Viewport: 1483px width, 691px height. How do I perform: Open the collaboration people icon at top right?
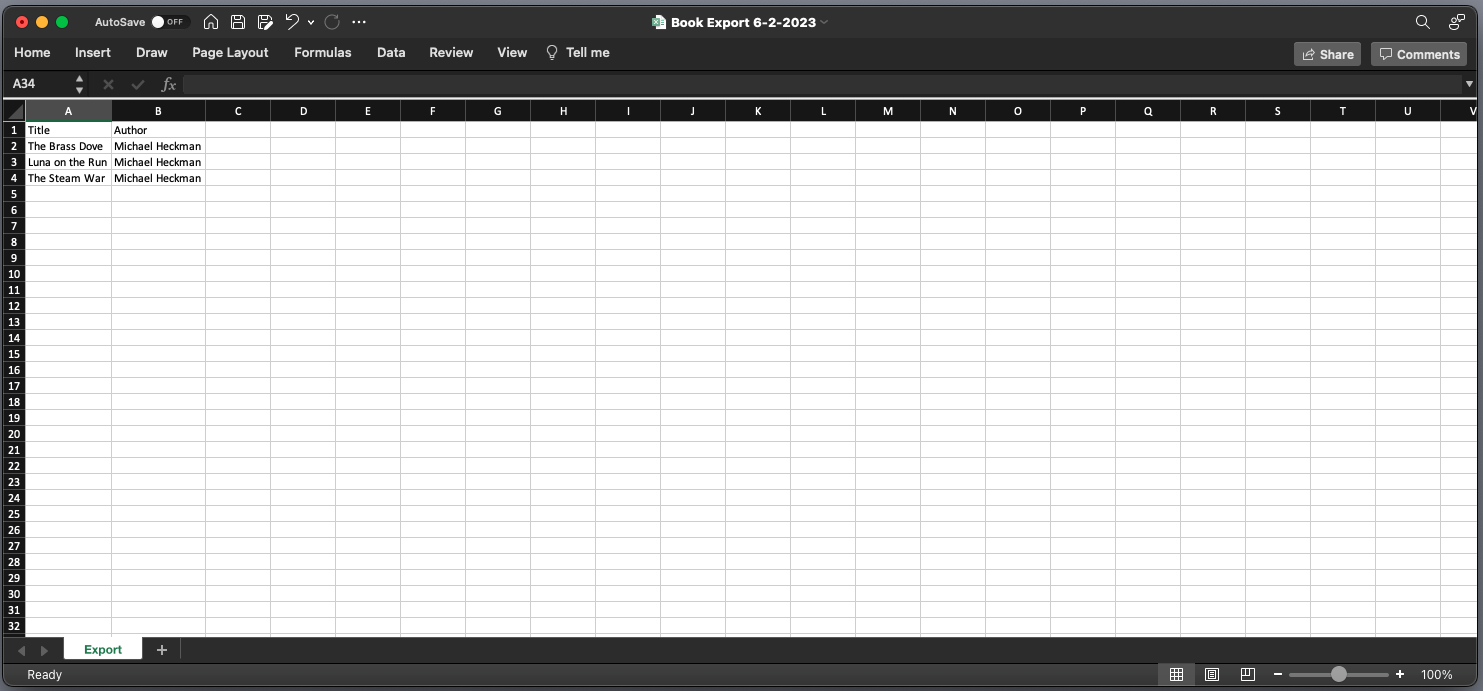[x=1456, y=22]
